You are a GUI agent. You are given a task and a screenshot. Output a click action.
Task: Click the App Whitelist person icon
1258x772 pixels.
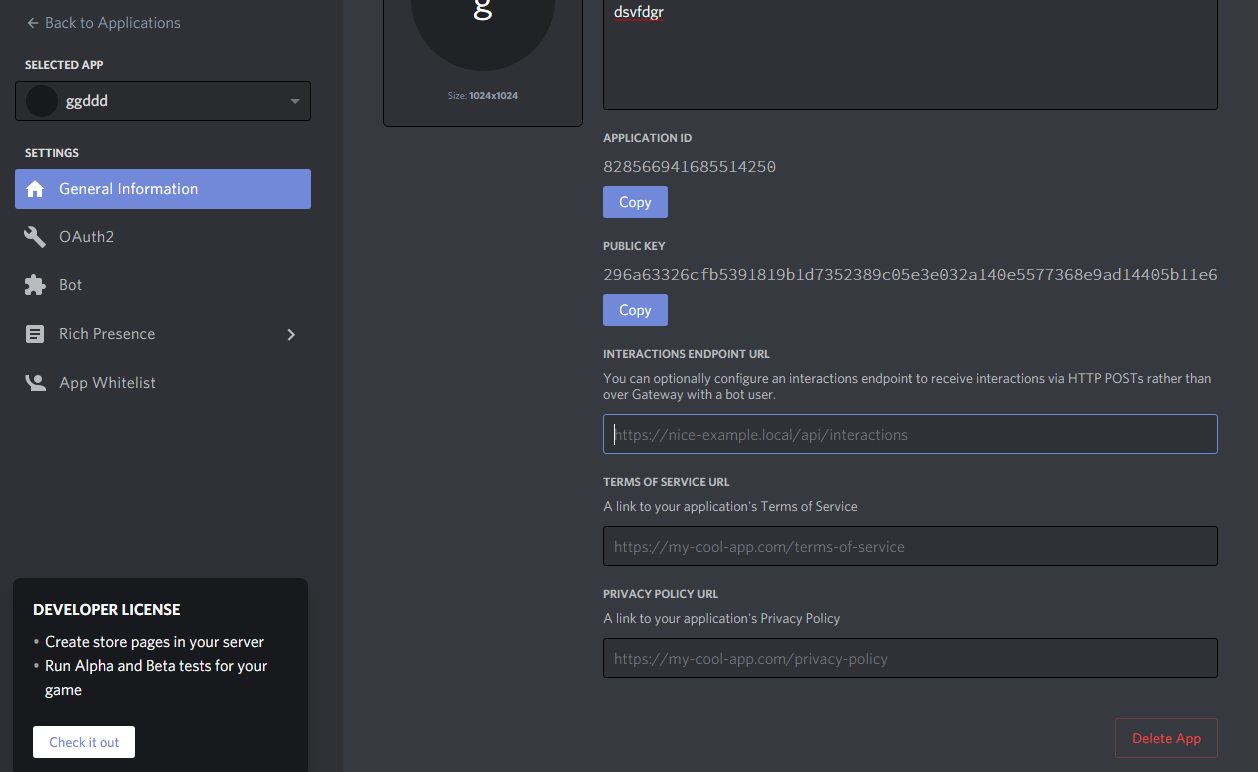click(36, 383)
